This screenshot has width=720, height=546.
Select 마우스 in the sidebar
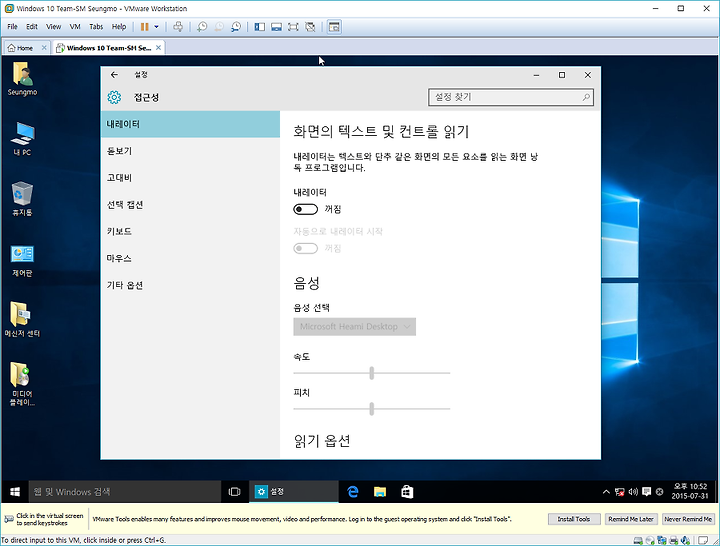(190, 259)
